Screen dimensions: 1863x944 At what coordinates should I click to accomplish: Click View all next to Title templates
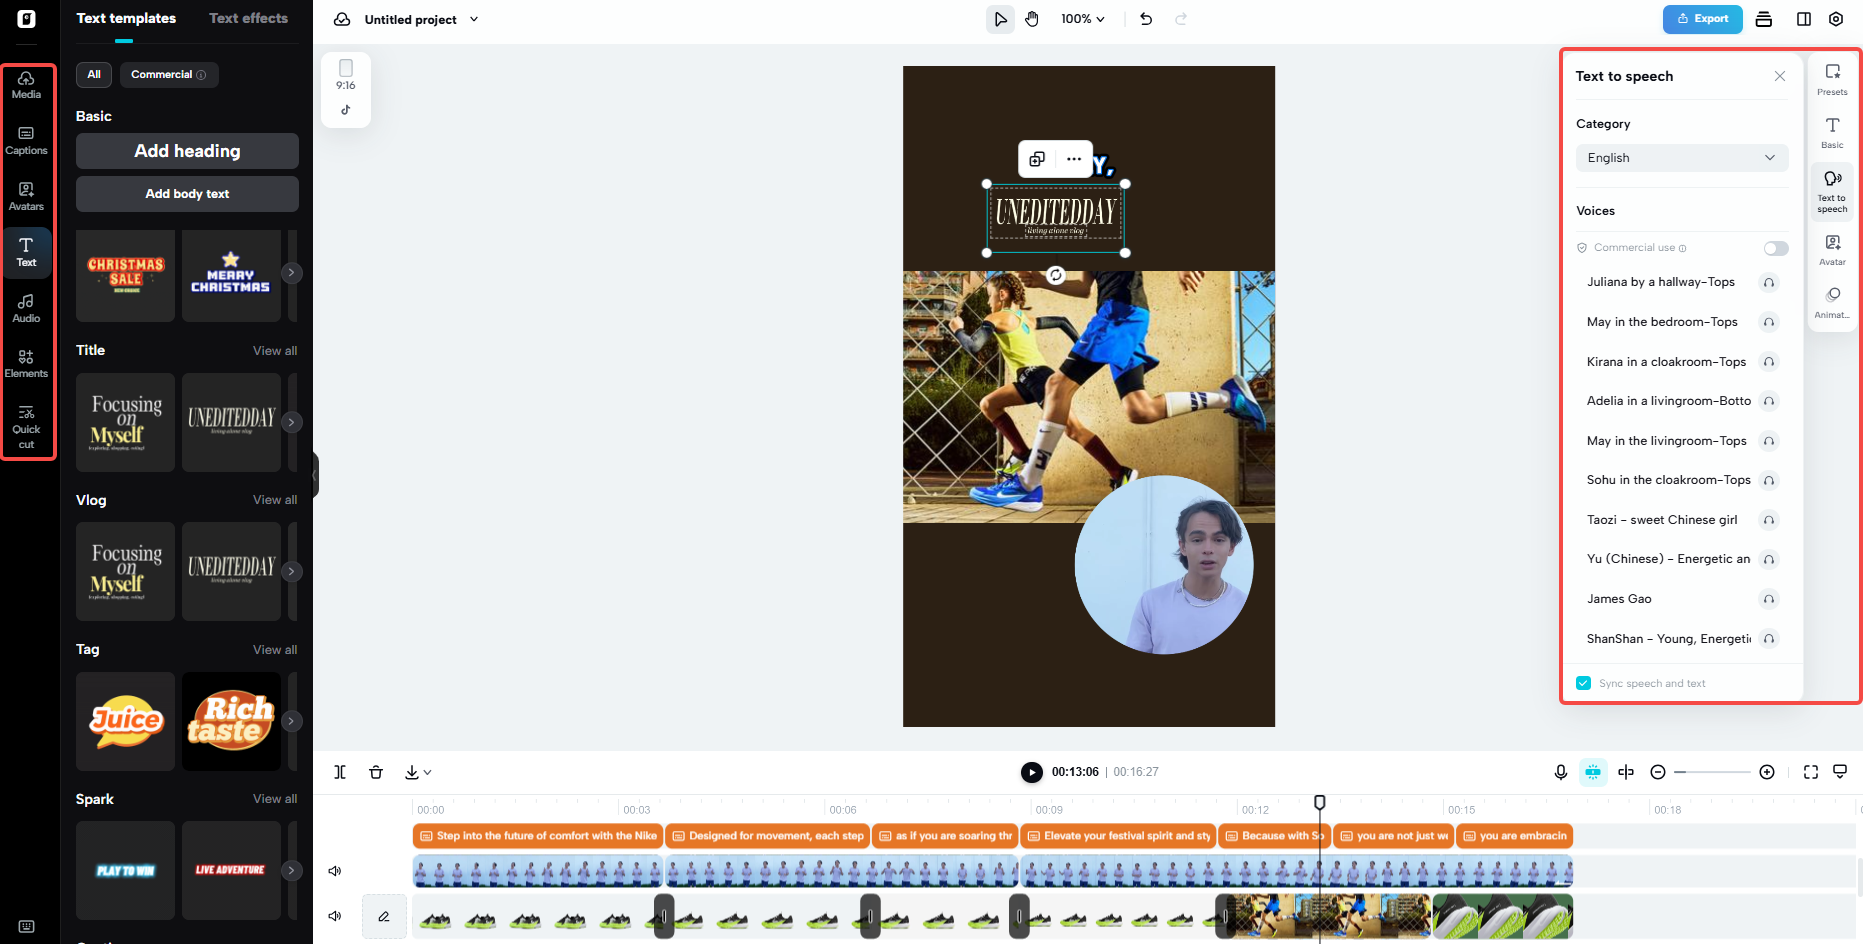[275, 350]
